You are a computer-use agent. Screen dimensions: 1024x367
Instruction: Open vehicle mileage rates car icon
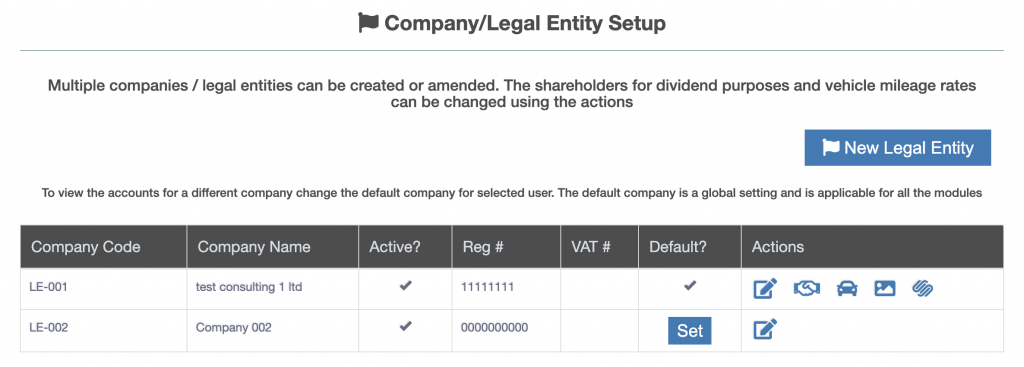[846, 288]
